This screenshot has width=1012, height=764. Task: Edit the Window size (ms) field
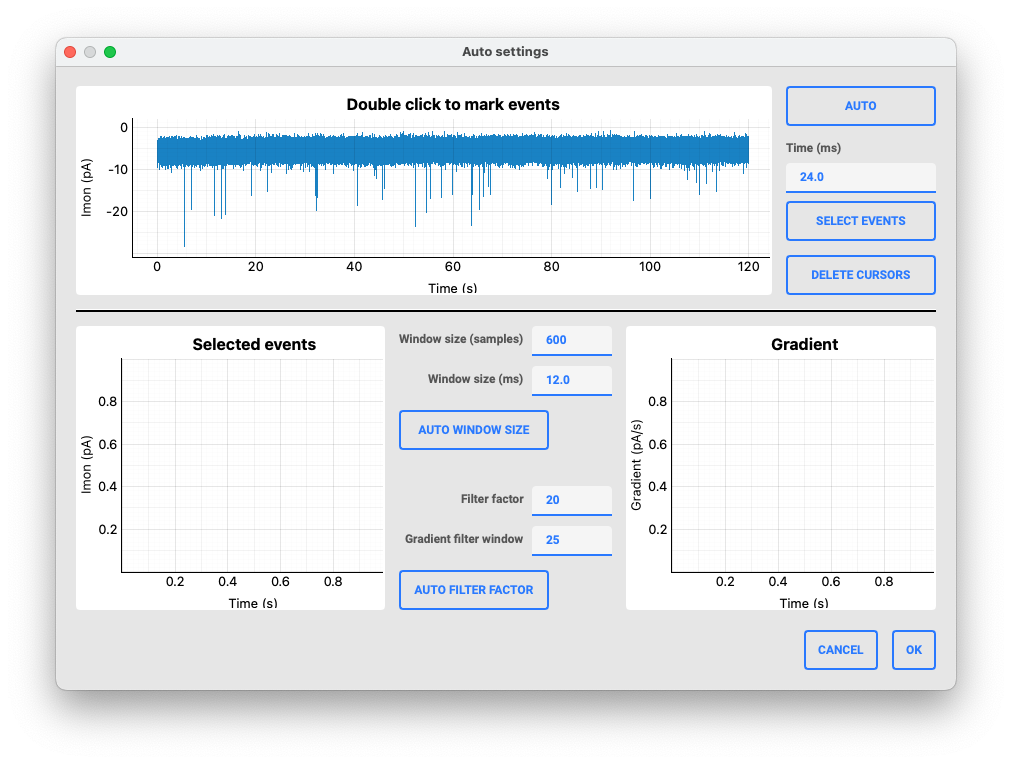571,380
